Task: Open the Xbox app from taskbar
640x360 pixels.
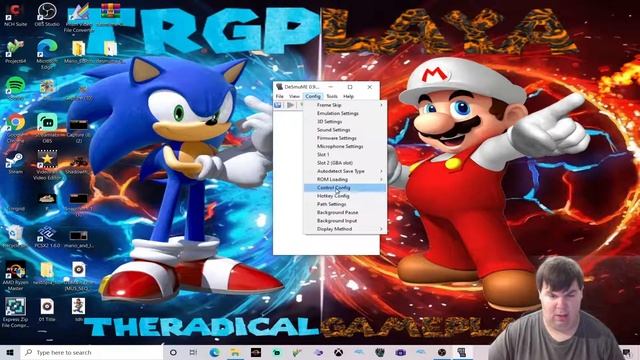Action: coord(338,352)
